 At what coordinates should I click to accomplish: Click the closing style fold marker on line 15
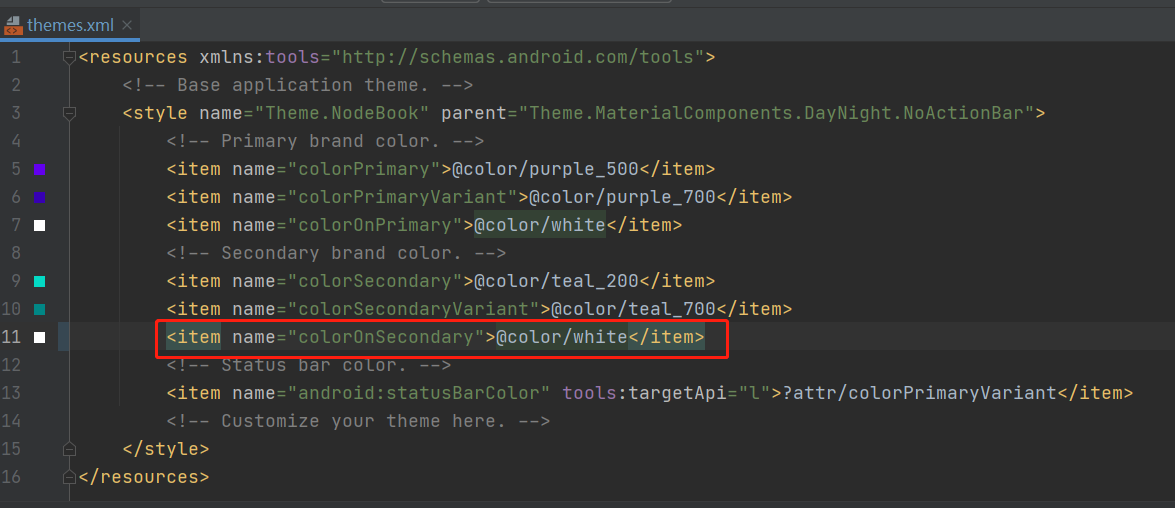point(70,449)
